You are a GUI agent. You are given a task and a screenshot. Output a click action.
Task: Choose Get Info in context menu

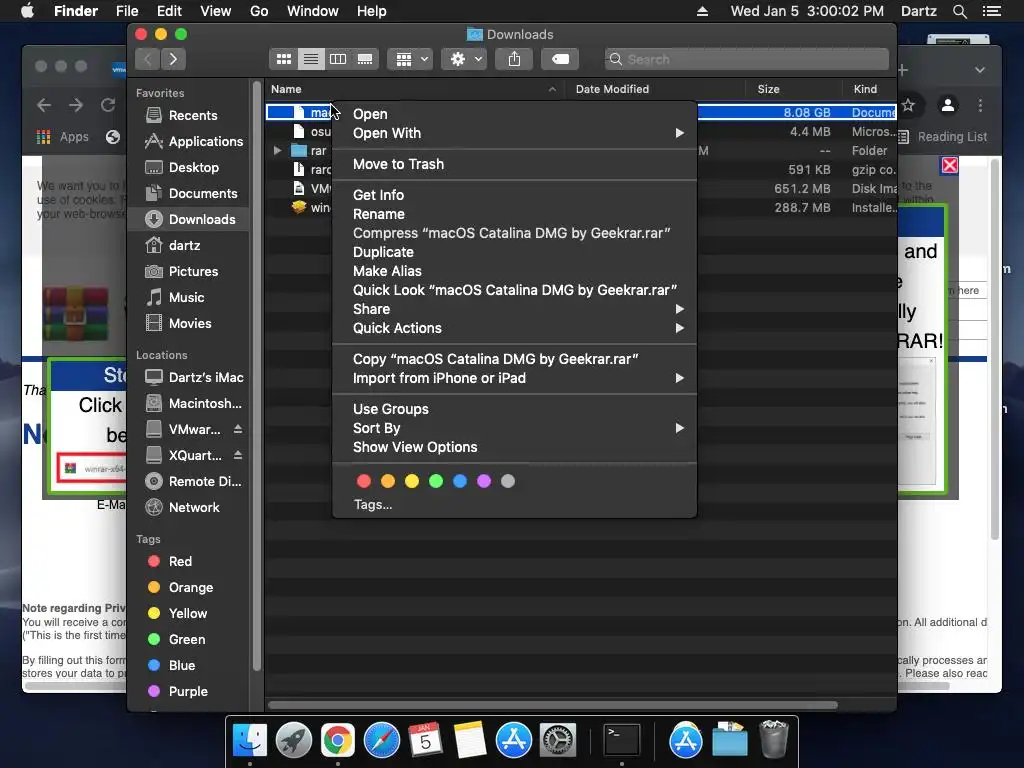515,195
